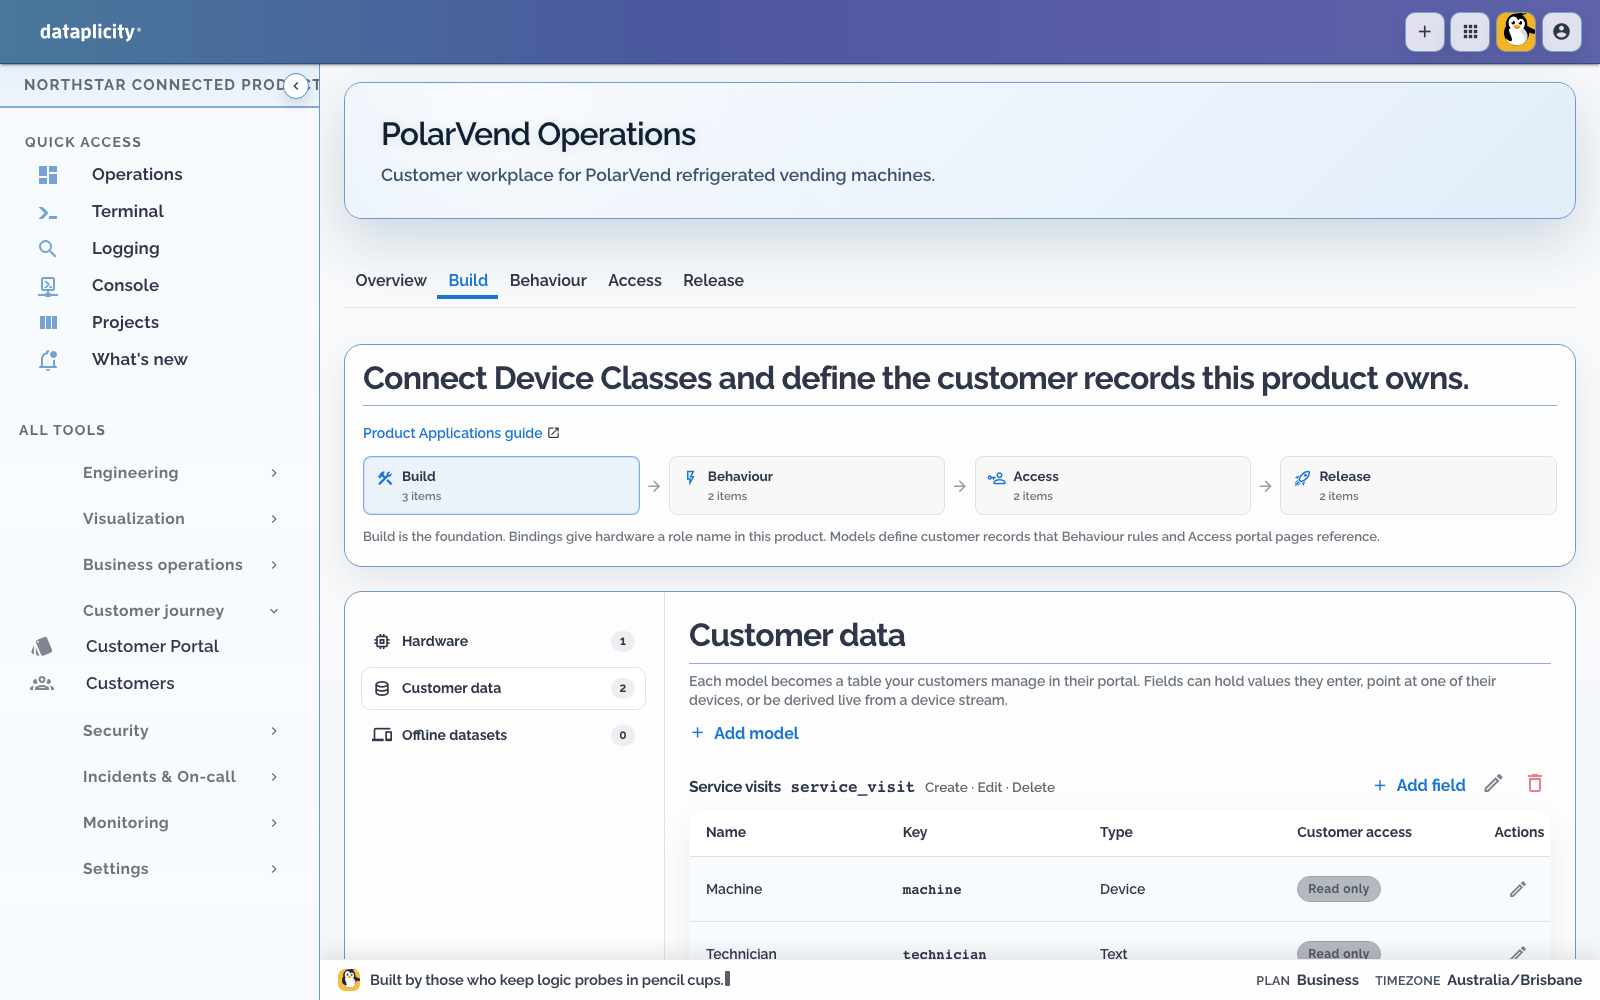The width and height of the screenshot is (1600, 1000).
Task: Open Terminal from quick access
Action: click(128, 212)
